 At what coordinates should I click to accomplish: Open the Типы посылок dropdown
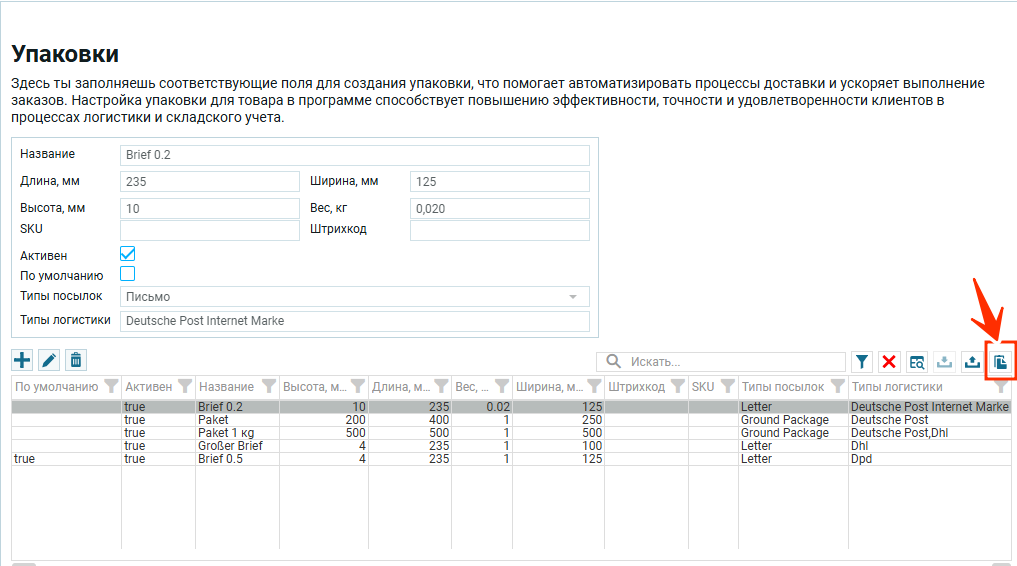coord(355,297)
